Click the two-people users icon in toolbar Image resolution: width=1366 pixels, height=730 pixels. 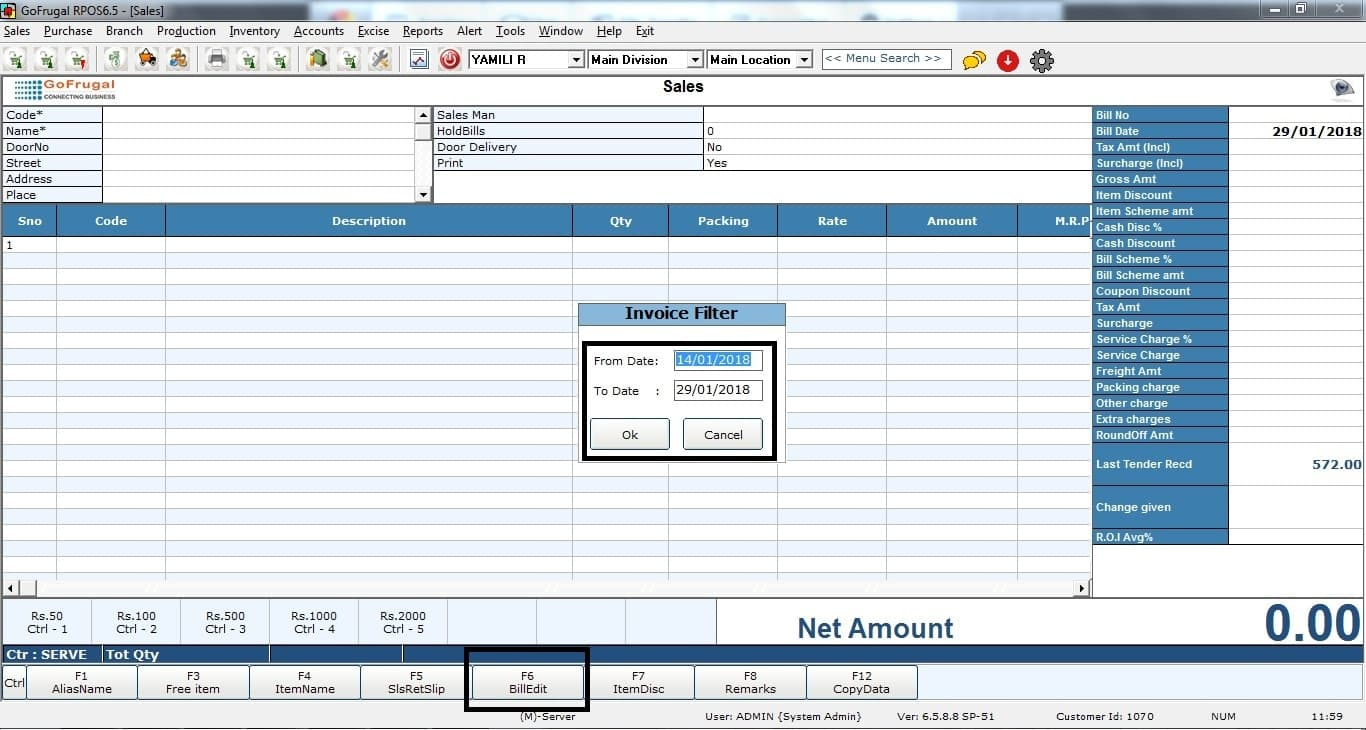tap(179, 60)
